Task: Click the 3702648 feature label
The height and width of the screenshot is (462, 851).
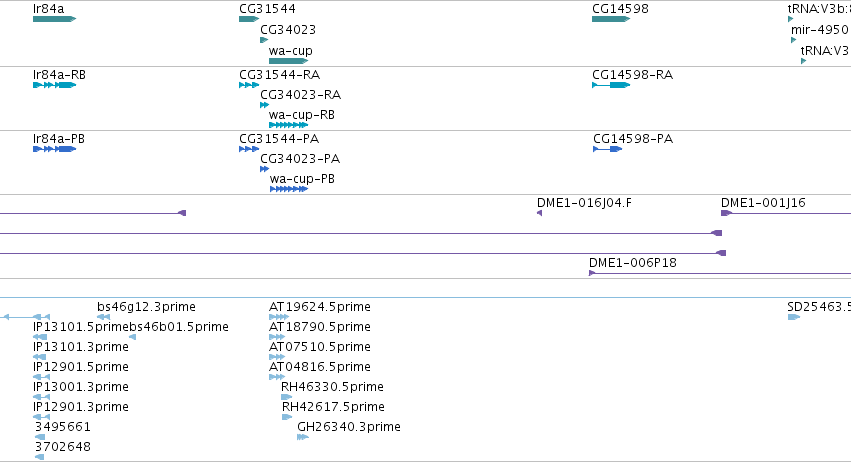Action: click(62, 447)
